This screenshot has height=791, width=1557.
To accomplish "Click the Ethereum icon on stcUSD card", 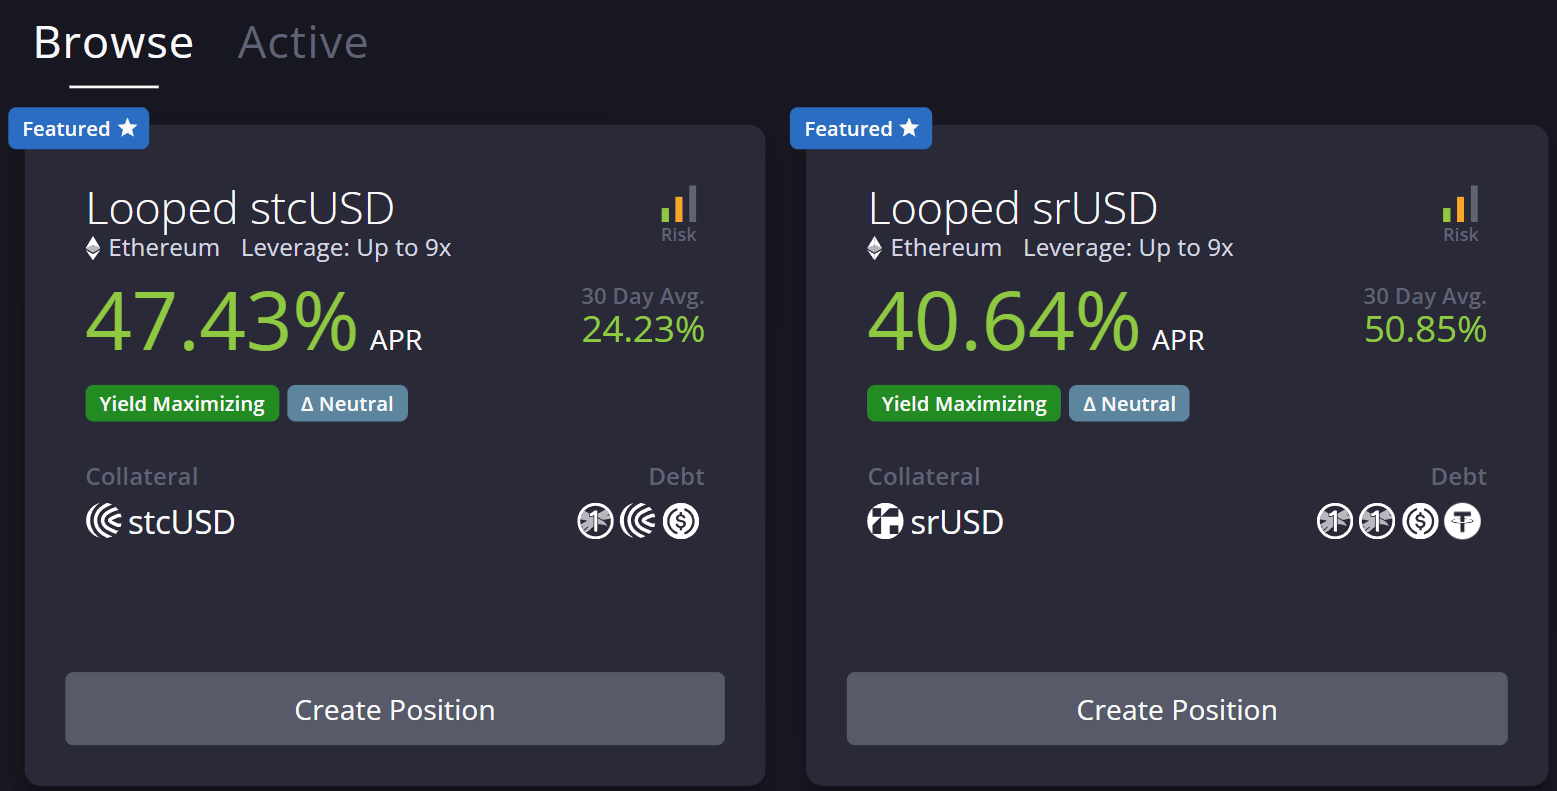I will (93, 248).
